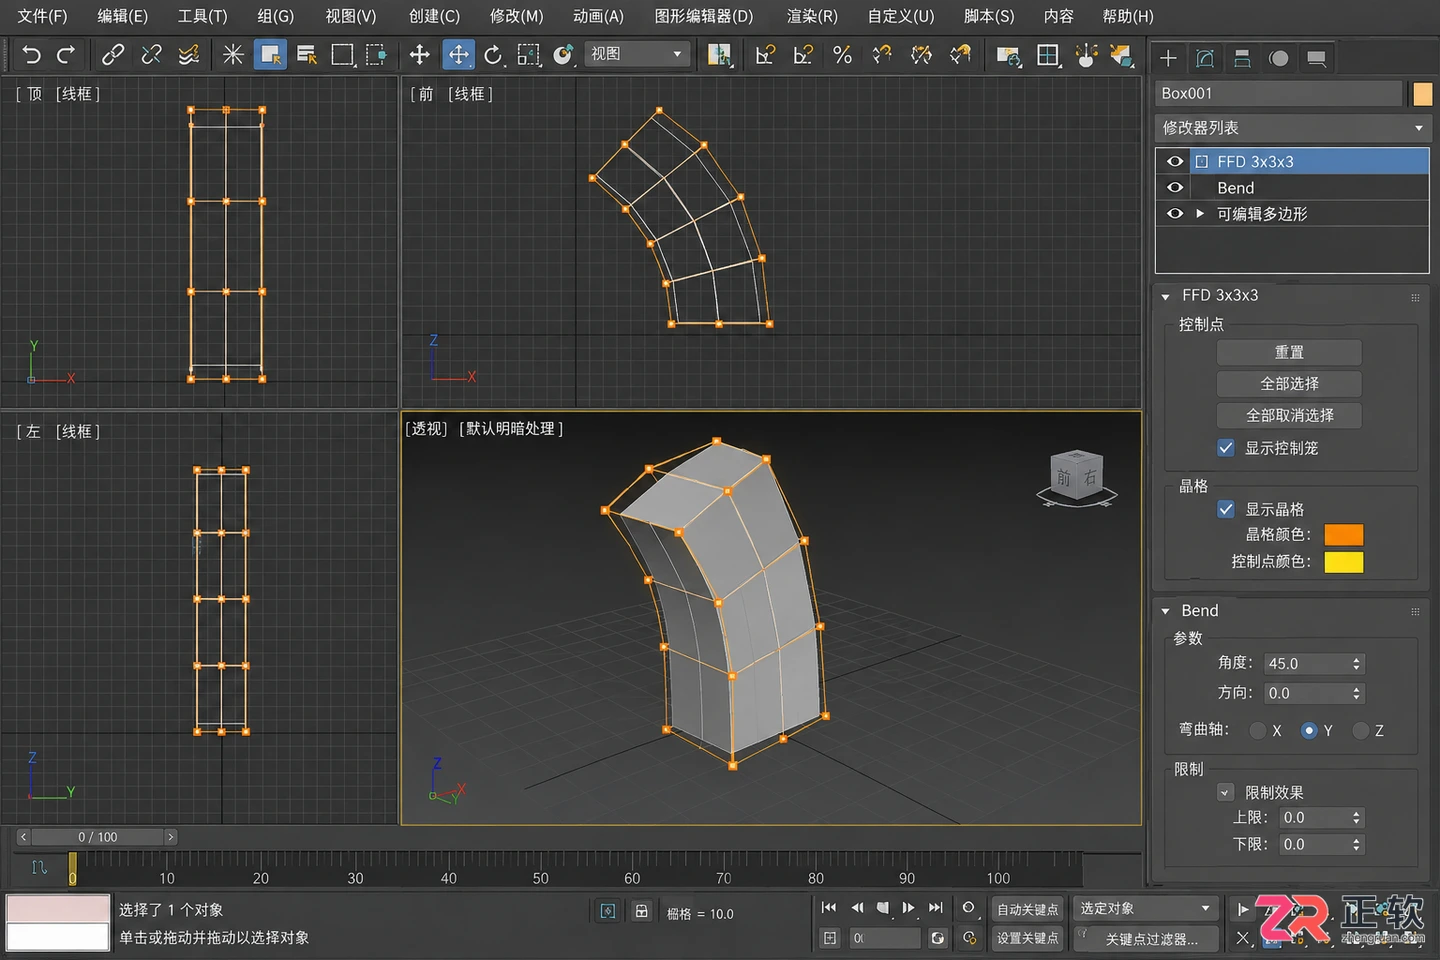Screen dimensions: 1440x960
Task: Activate the Select and Move tool
Action: [x=459, y=55]
